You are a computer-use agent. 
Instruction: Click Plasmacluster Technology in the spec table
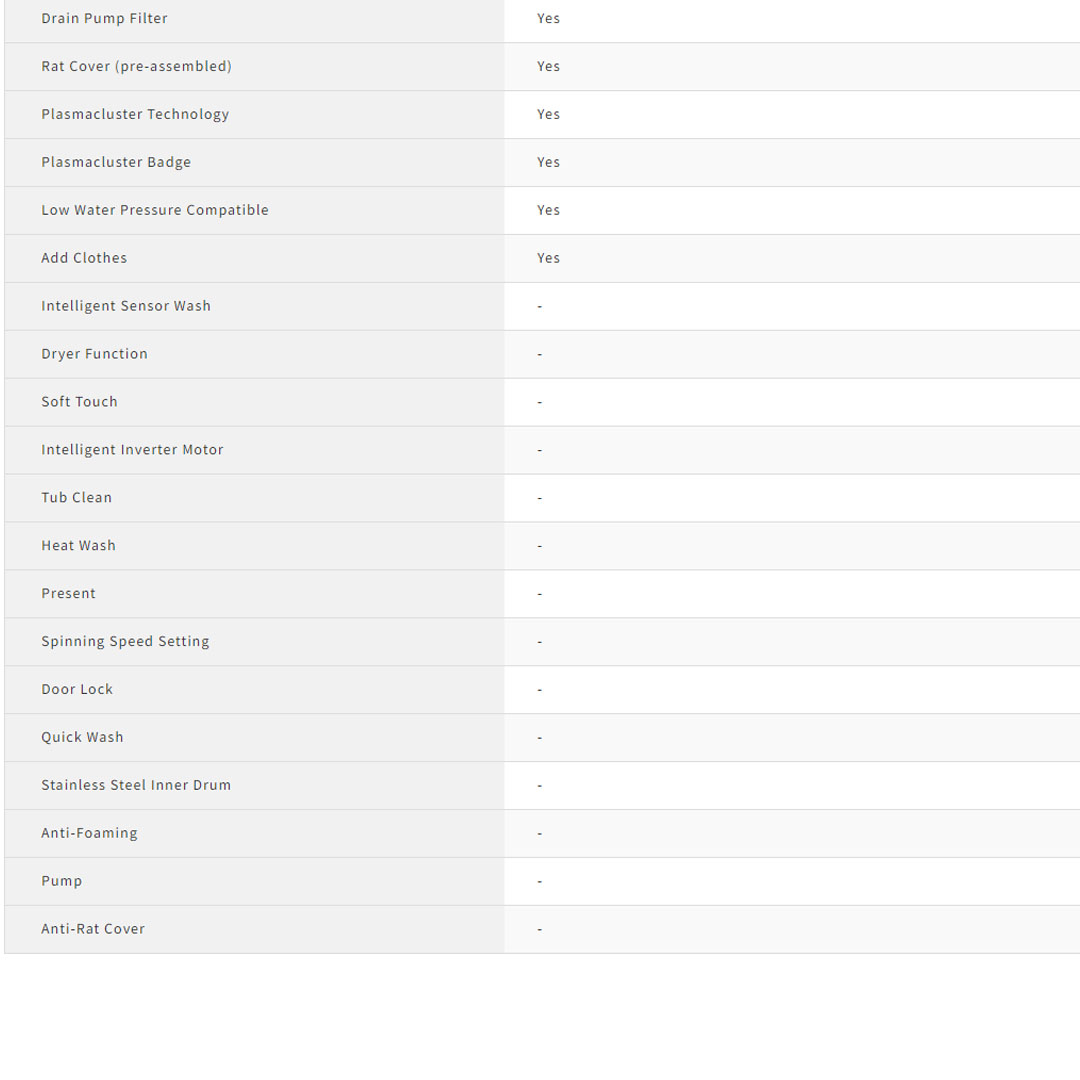coord(135,114)
